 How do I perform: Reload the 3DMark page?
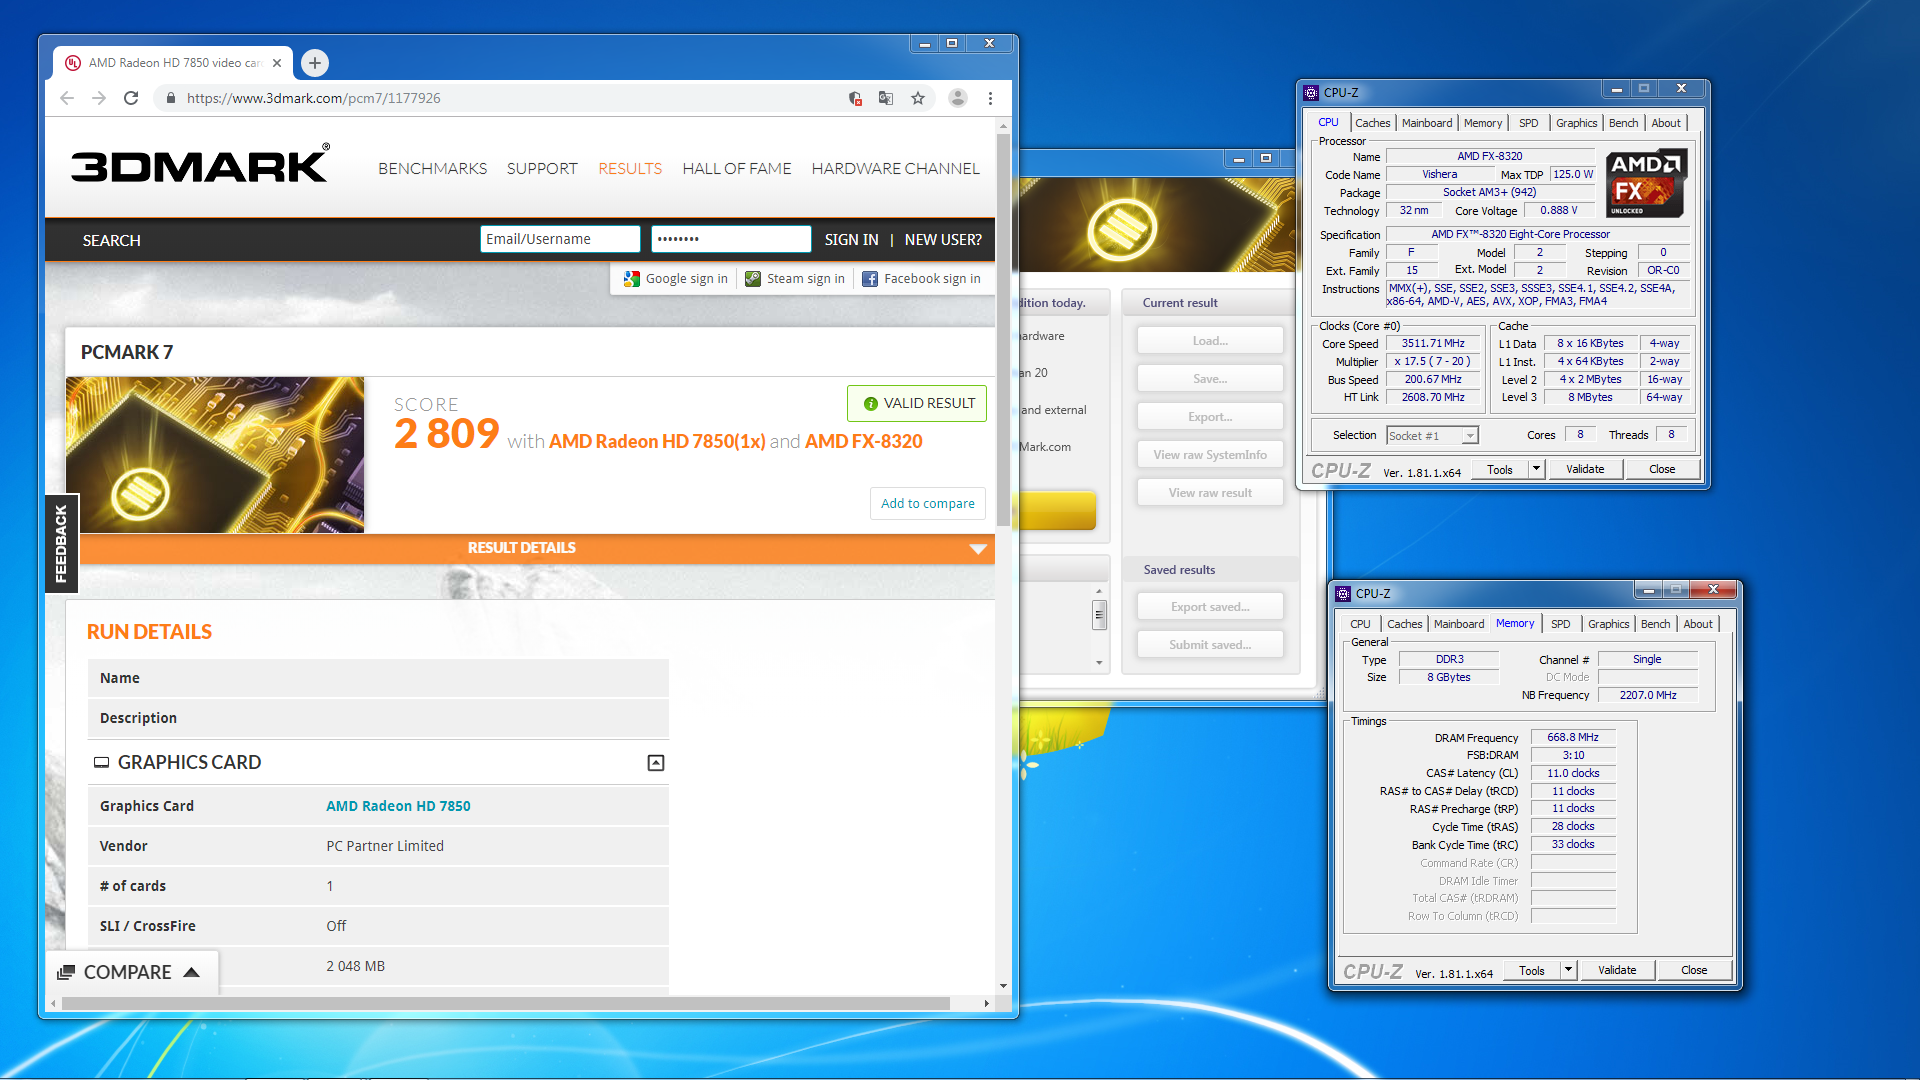pos(131,98)
